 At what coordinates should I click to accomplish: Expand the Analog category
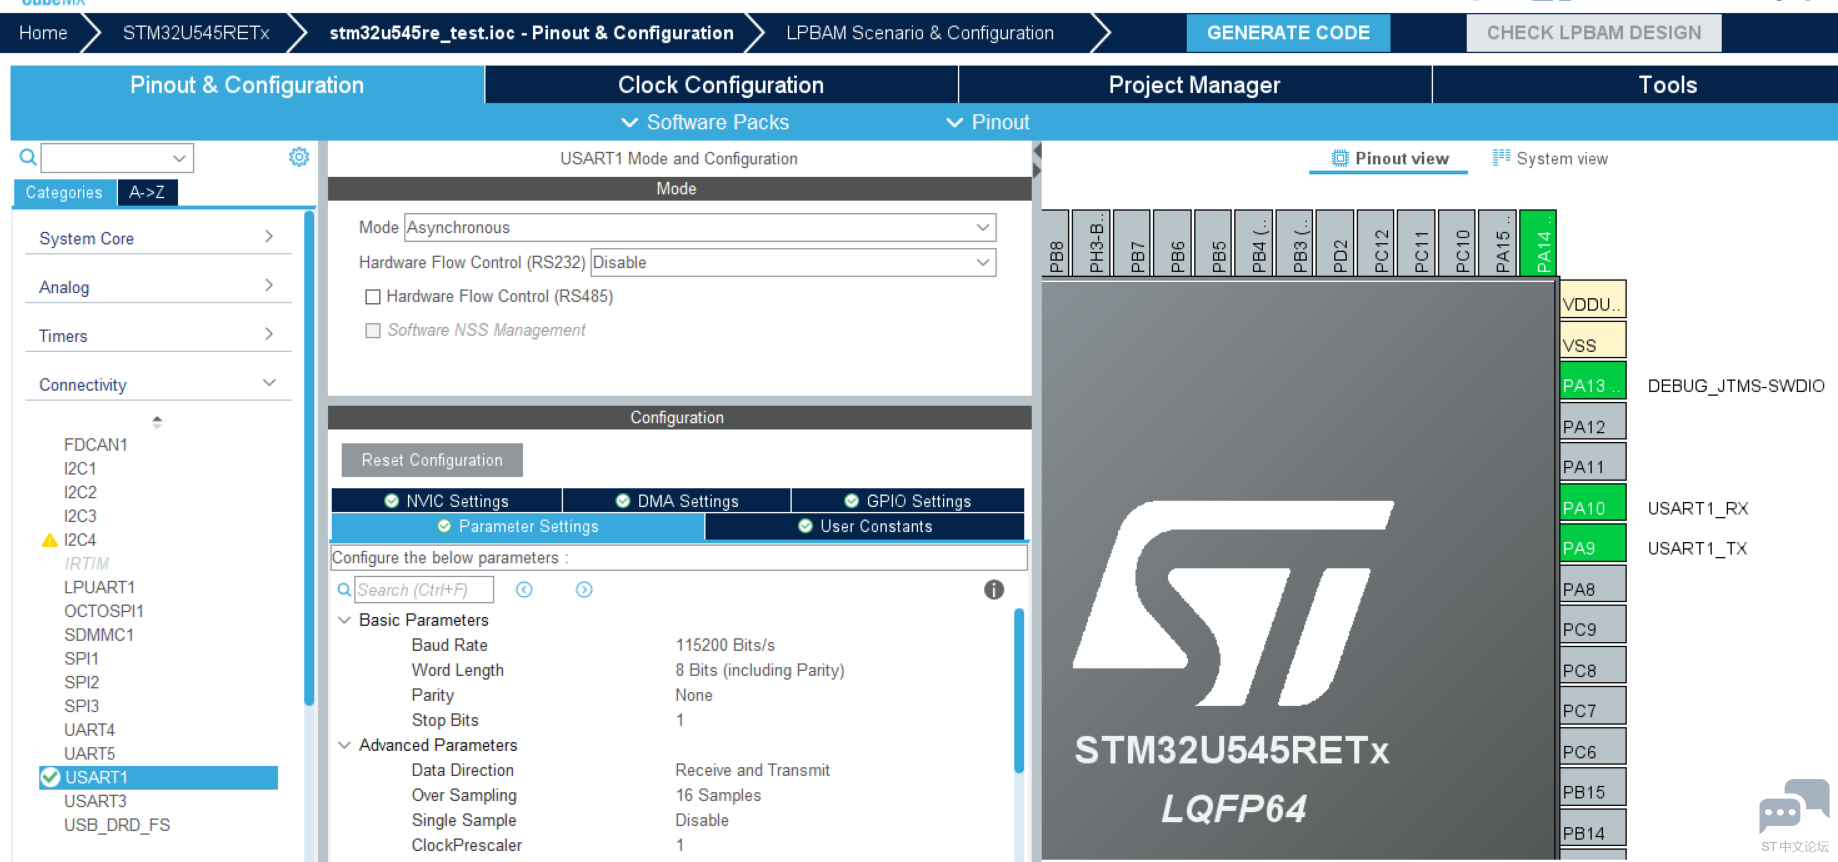[x=157, y=287]
